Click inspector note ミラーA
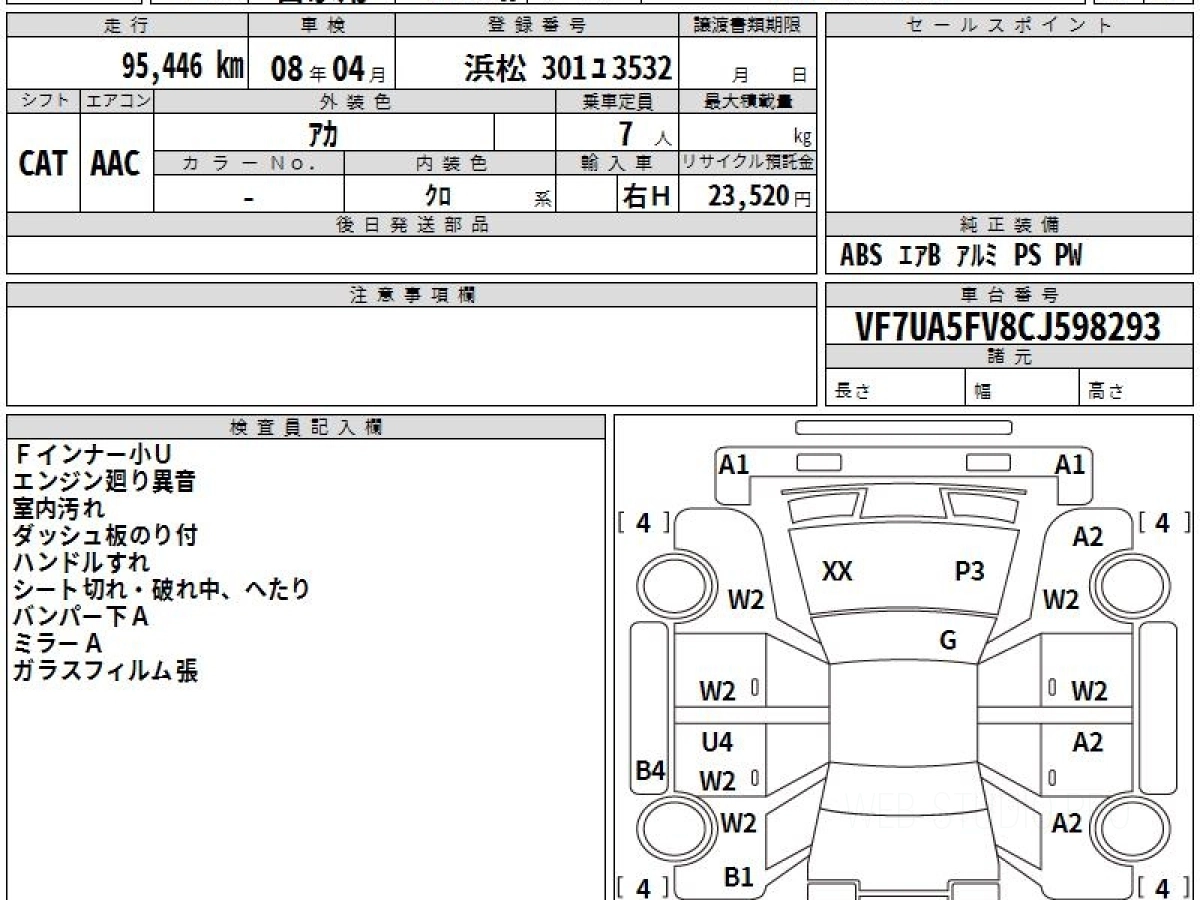1200x900 pixels. click(57, 644)
